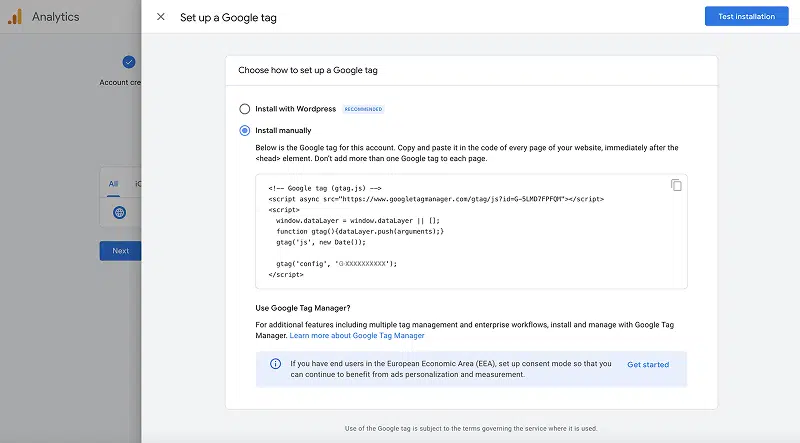Copy the Google tag code snippet

click(676, 185)
